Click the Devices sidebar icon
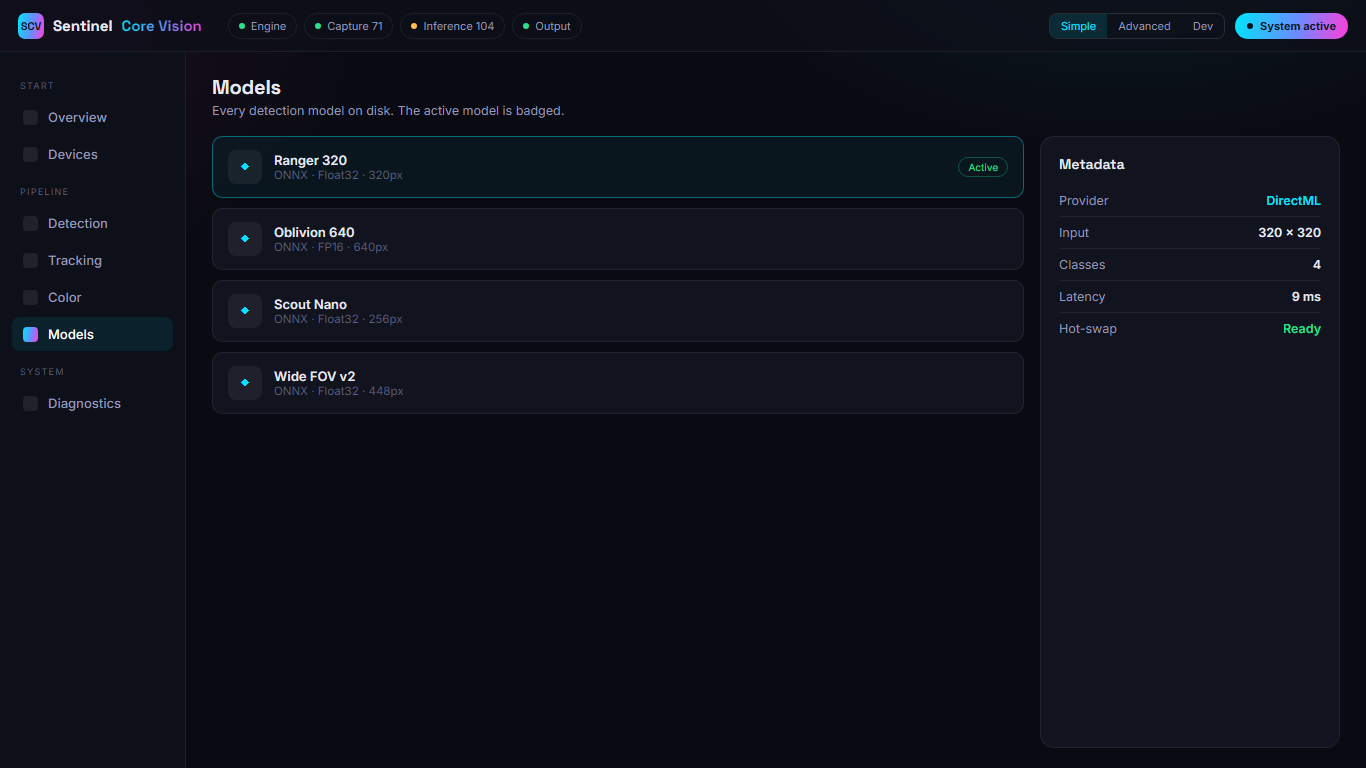 coord(30,154)
